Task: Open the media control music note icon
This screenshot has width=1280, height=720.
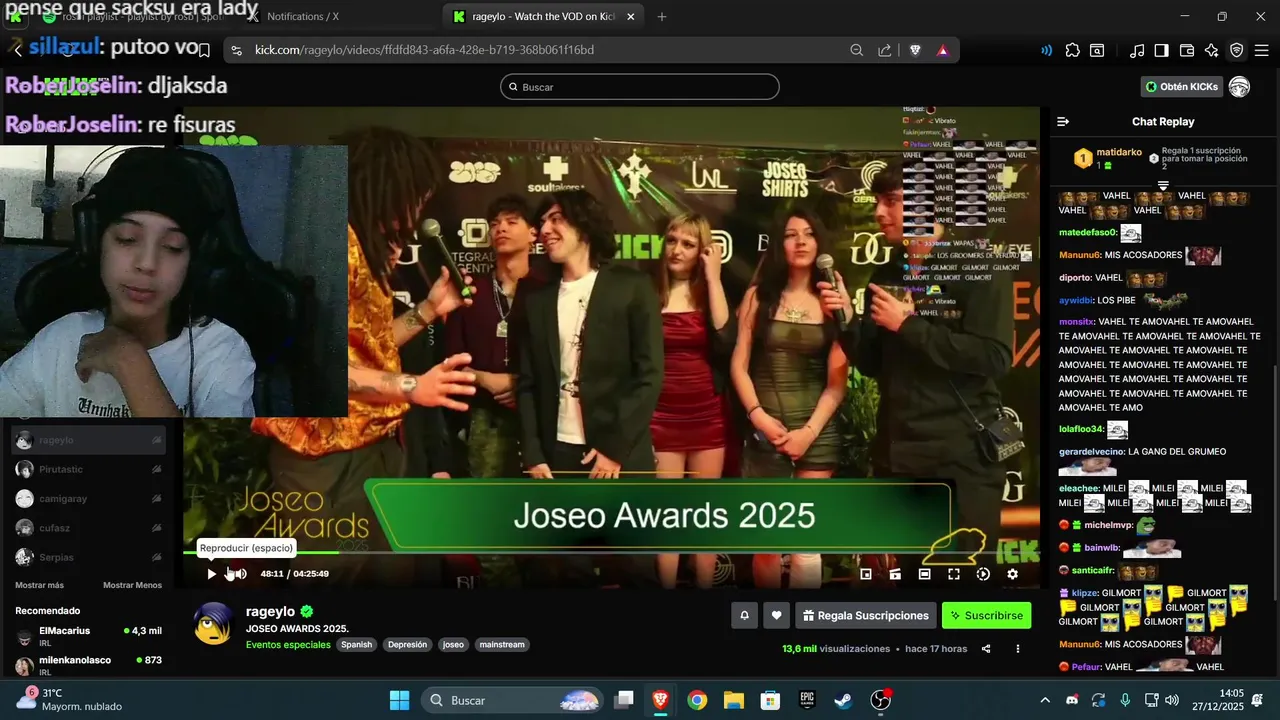Action: 1137,50
